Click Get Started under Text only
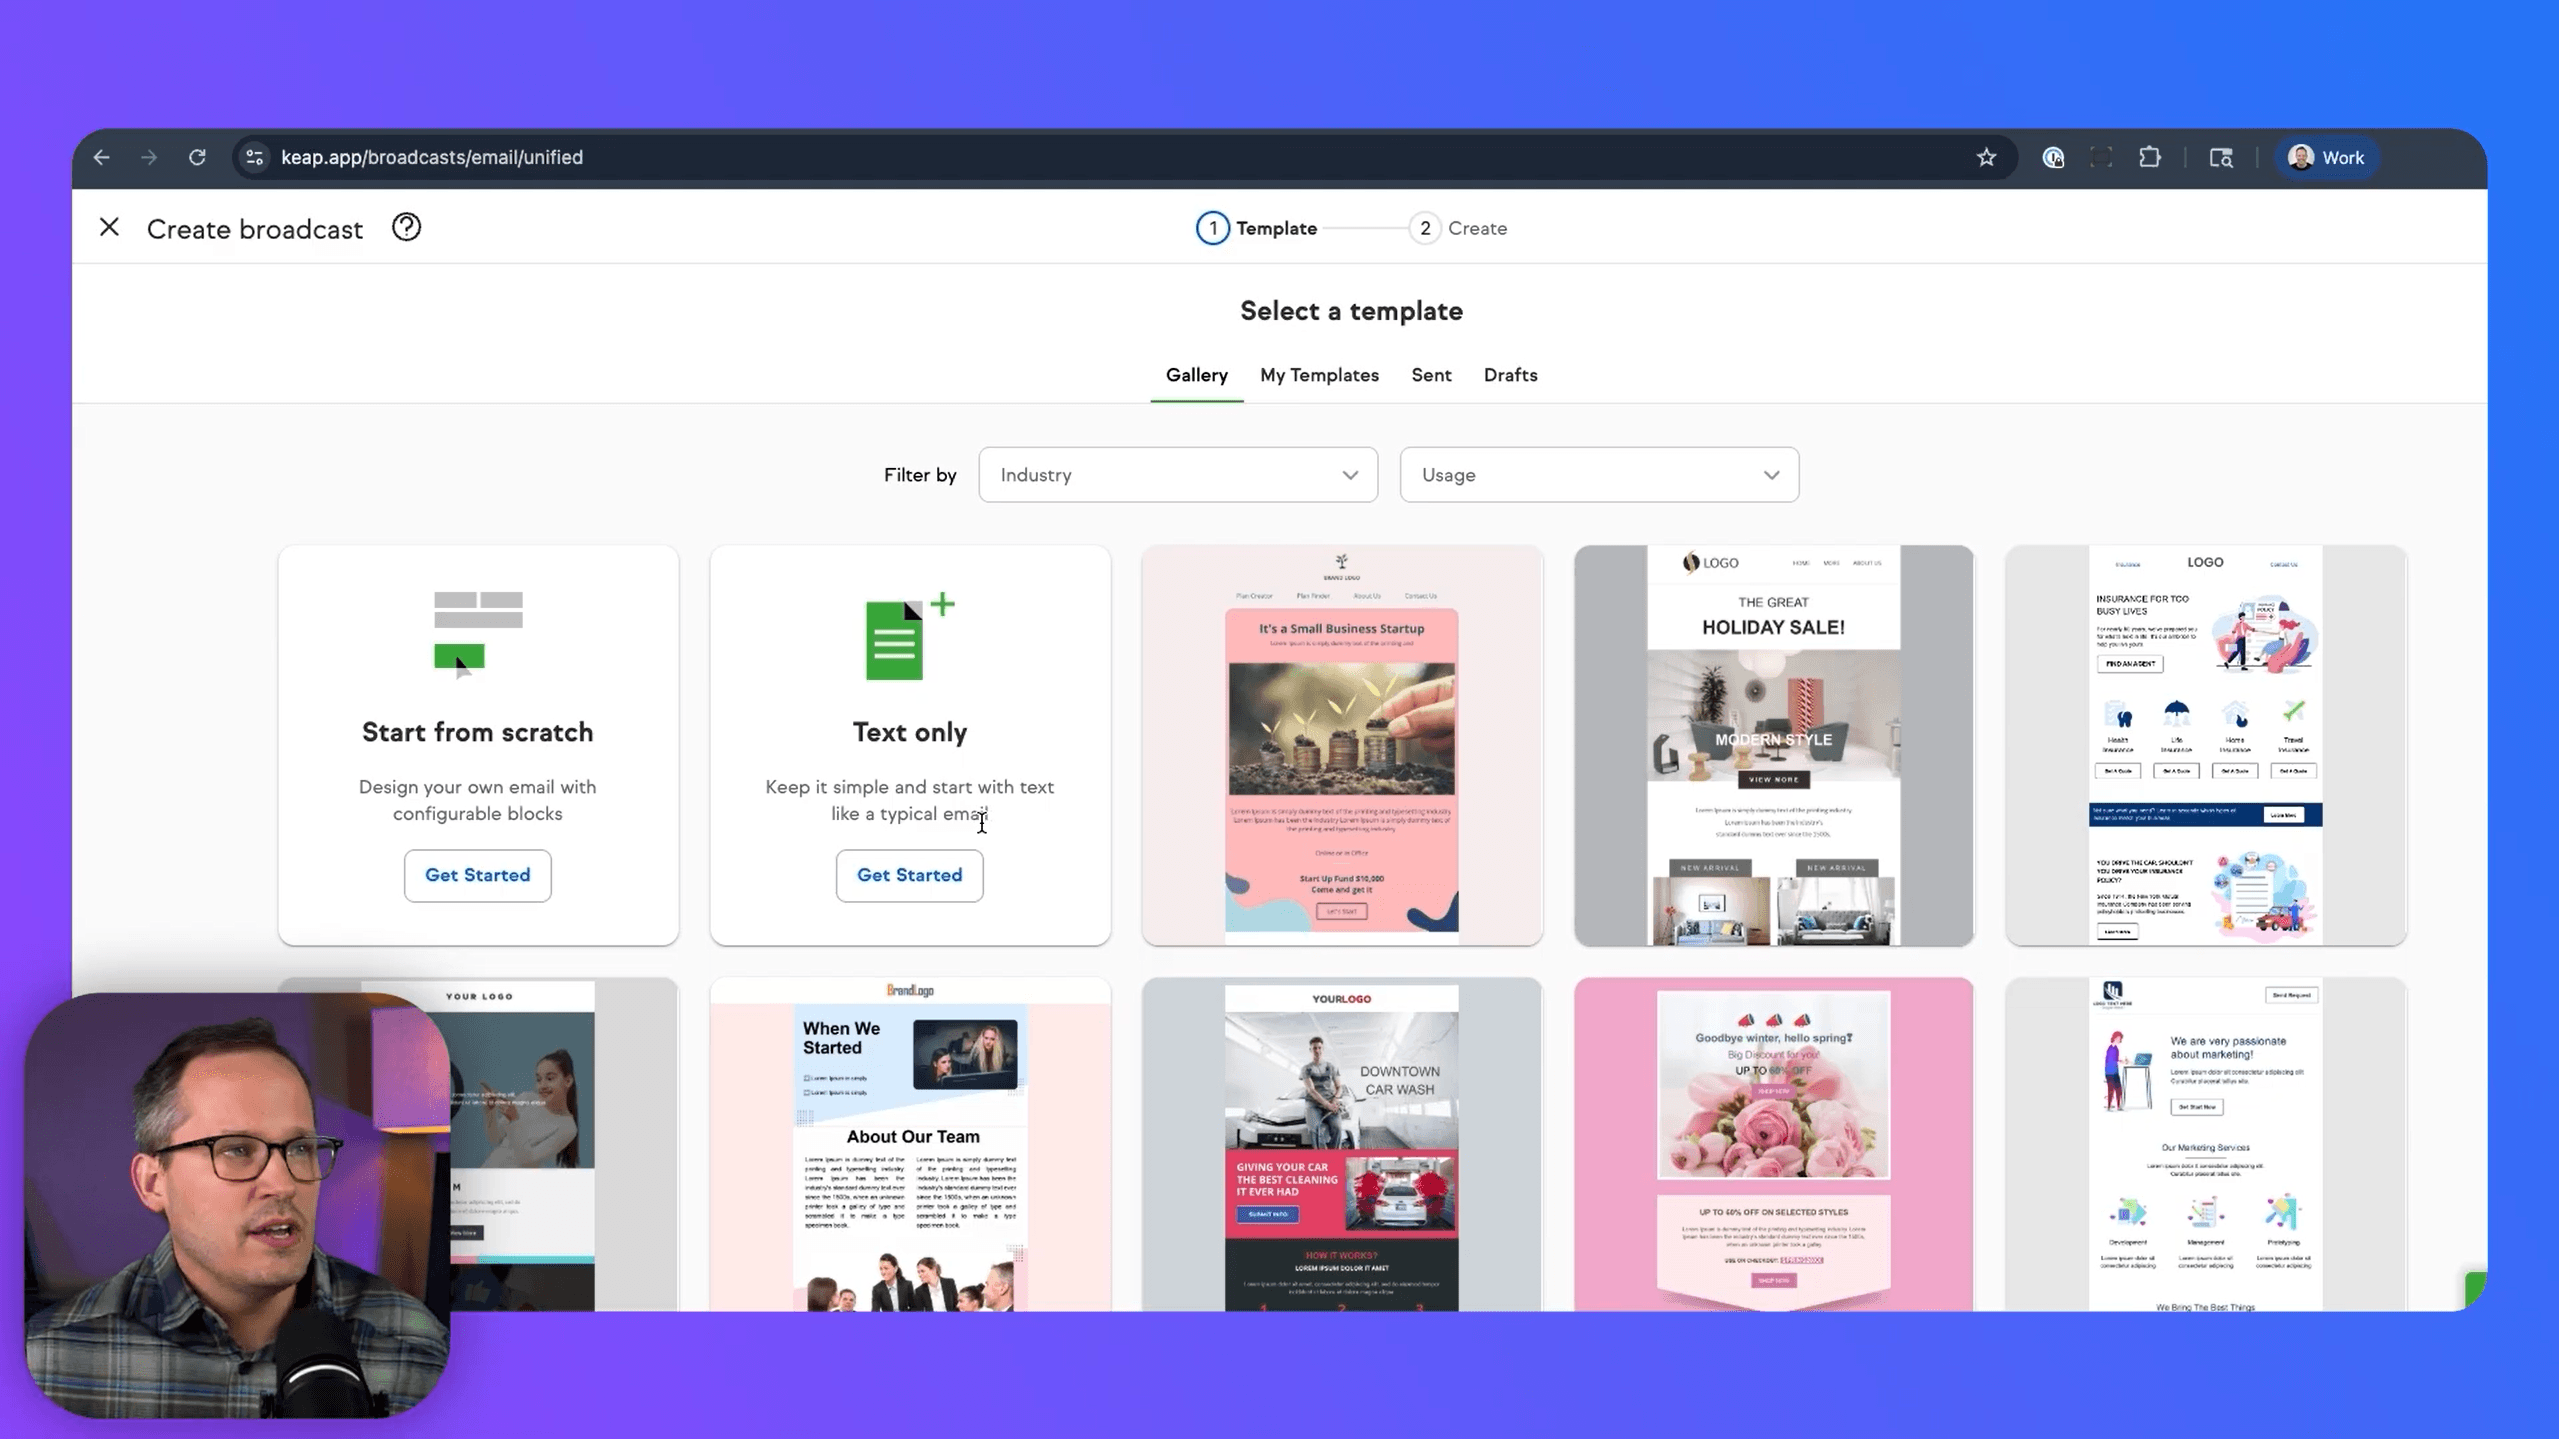The image size is (2559, 1439). point(909,875)
